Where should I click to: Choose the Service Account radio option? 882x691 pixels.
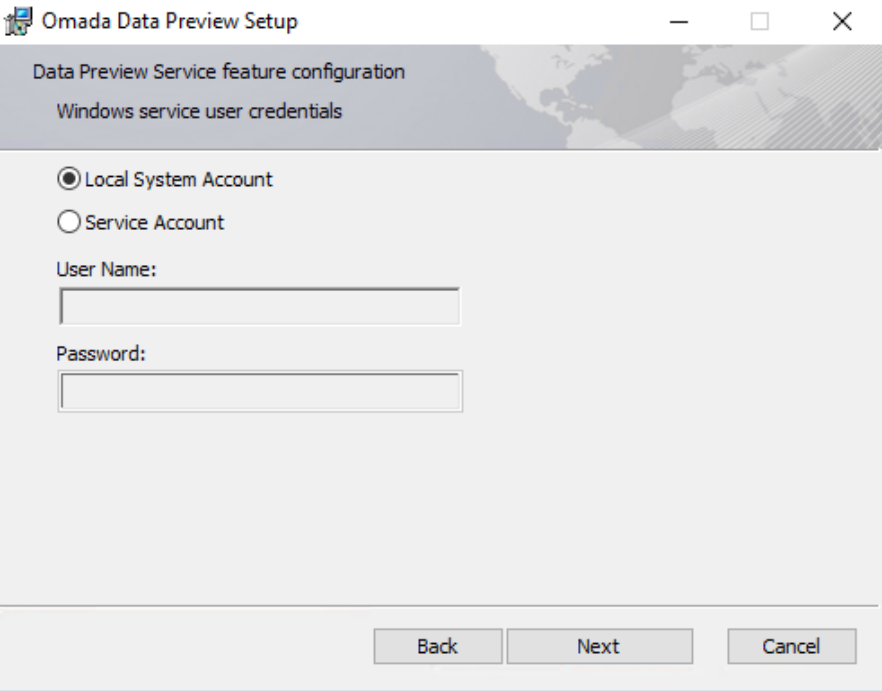69,222
